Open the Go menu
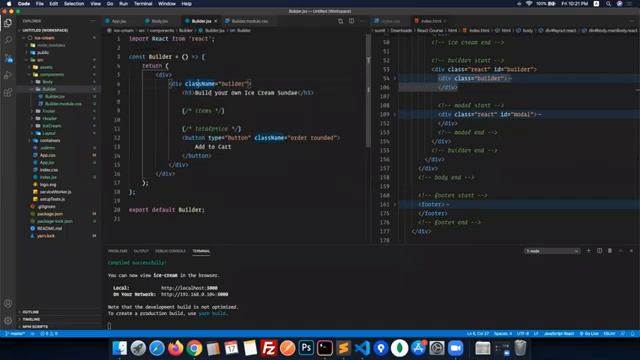The image size is (640, 360). pyautogui.click(x=110, y=4)
